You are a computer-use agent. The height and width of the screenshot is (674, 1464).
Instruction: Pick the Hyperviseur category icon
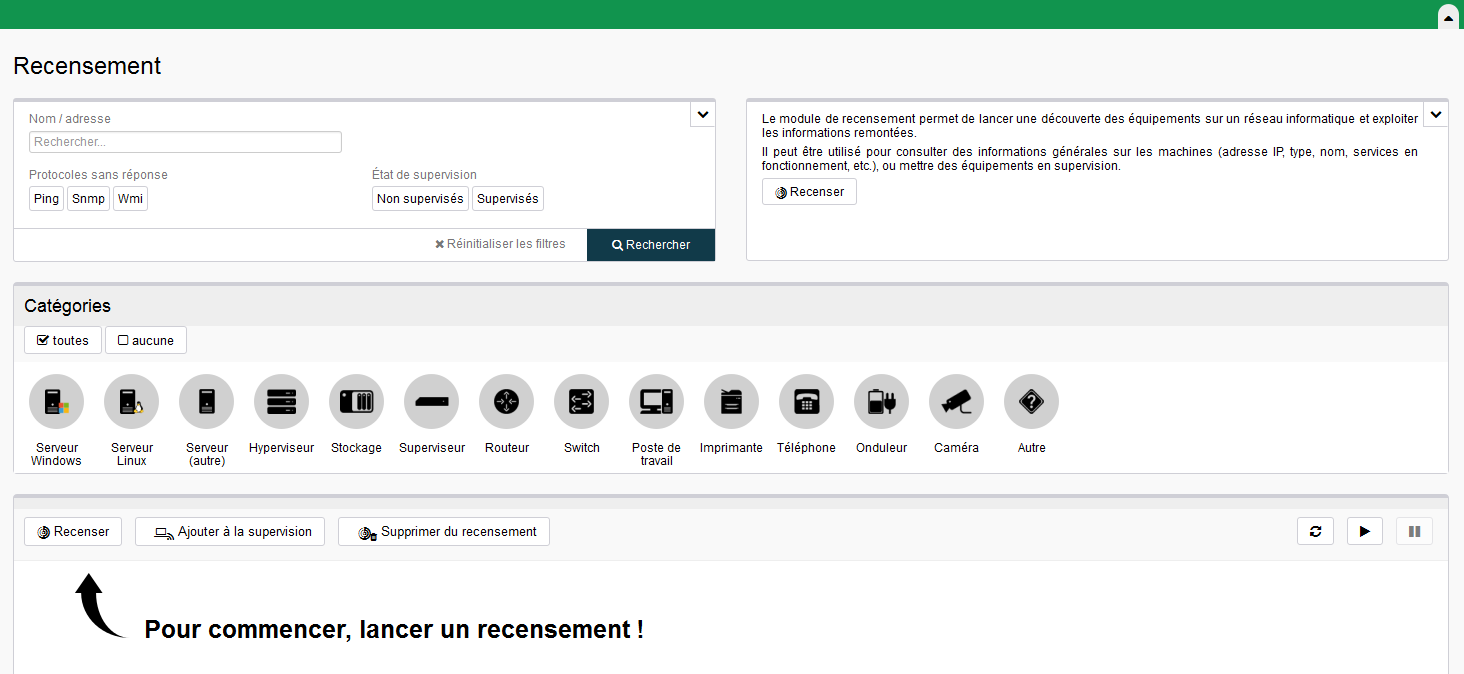pos(281,402)
